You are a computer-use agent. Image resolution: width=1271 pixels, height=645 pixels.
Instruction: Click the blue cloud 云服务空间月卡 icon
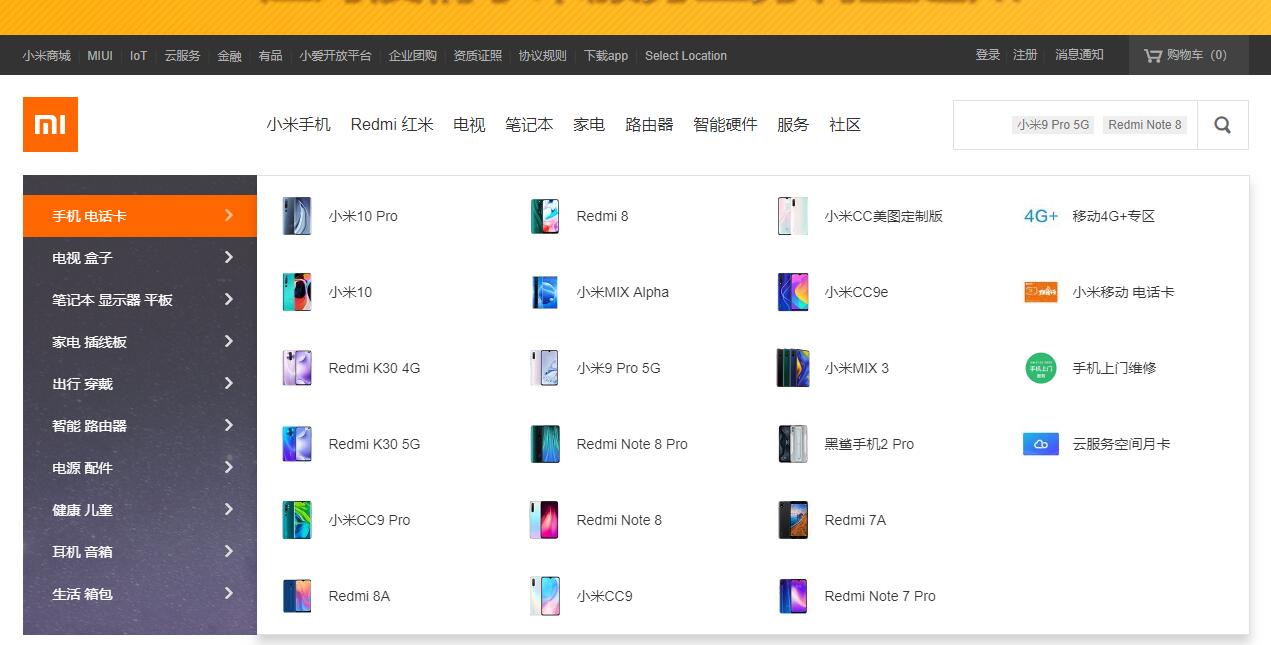coord(1041,444)
